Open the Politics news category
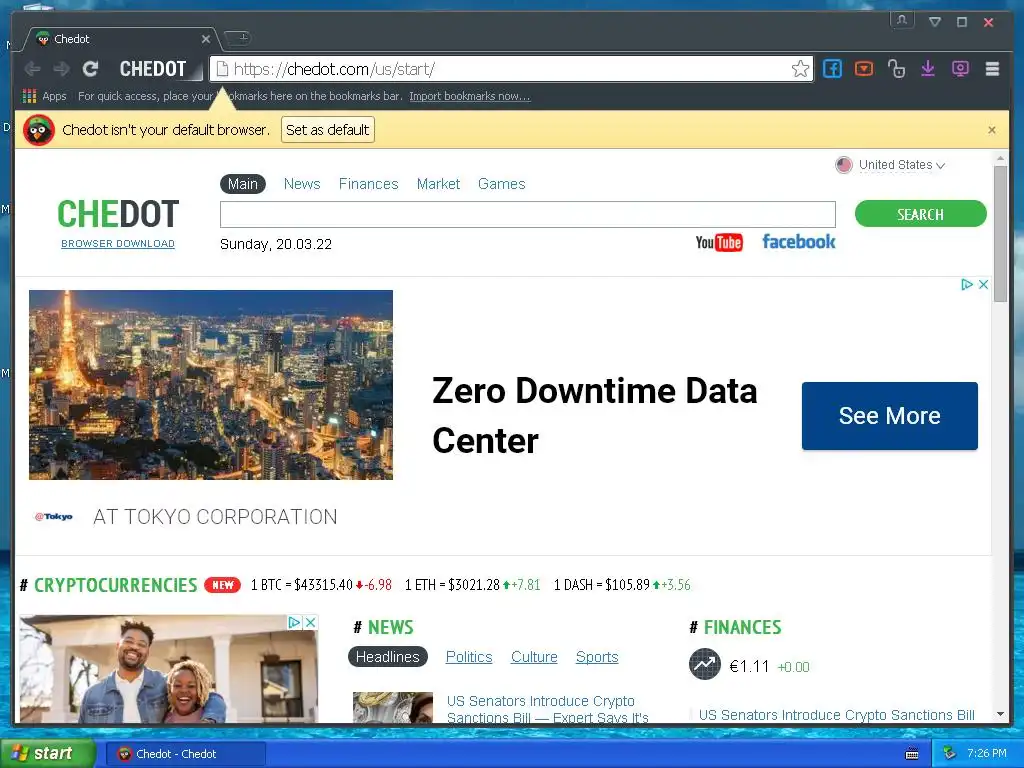The width and height of the screenshot is (1024, 768). click(x=469, y=657)
